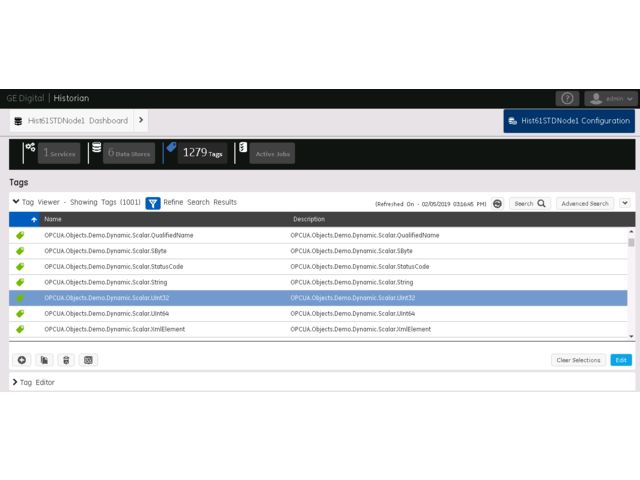Click the copy tag icon
The width and height of the screenshot is (640, 480).
[44, 360]
